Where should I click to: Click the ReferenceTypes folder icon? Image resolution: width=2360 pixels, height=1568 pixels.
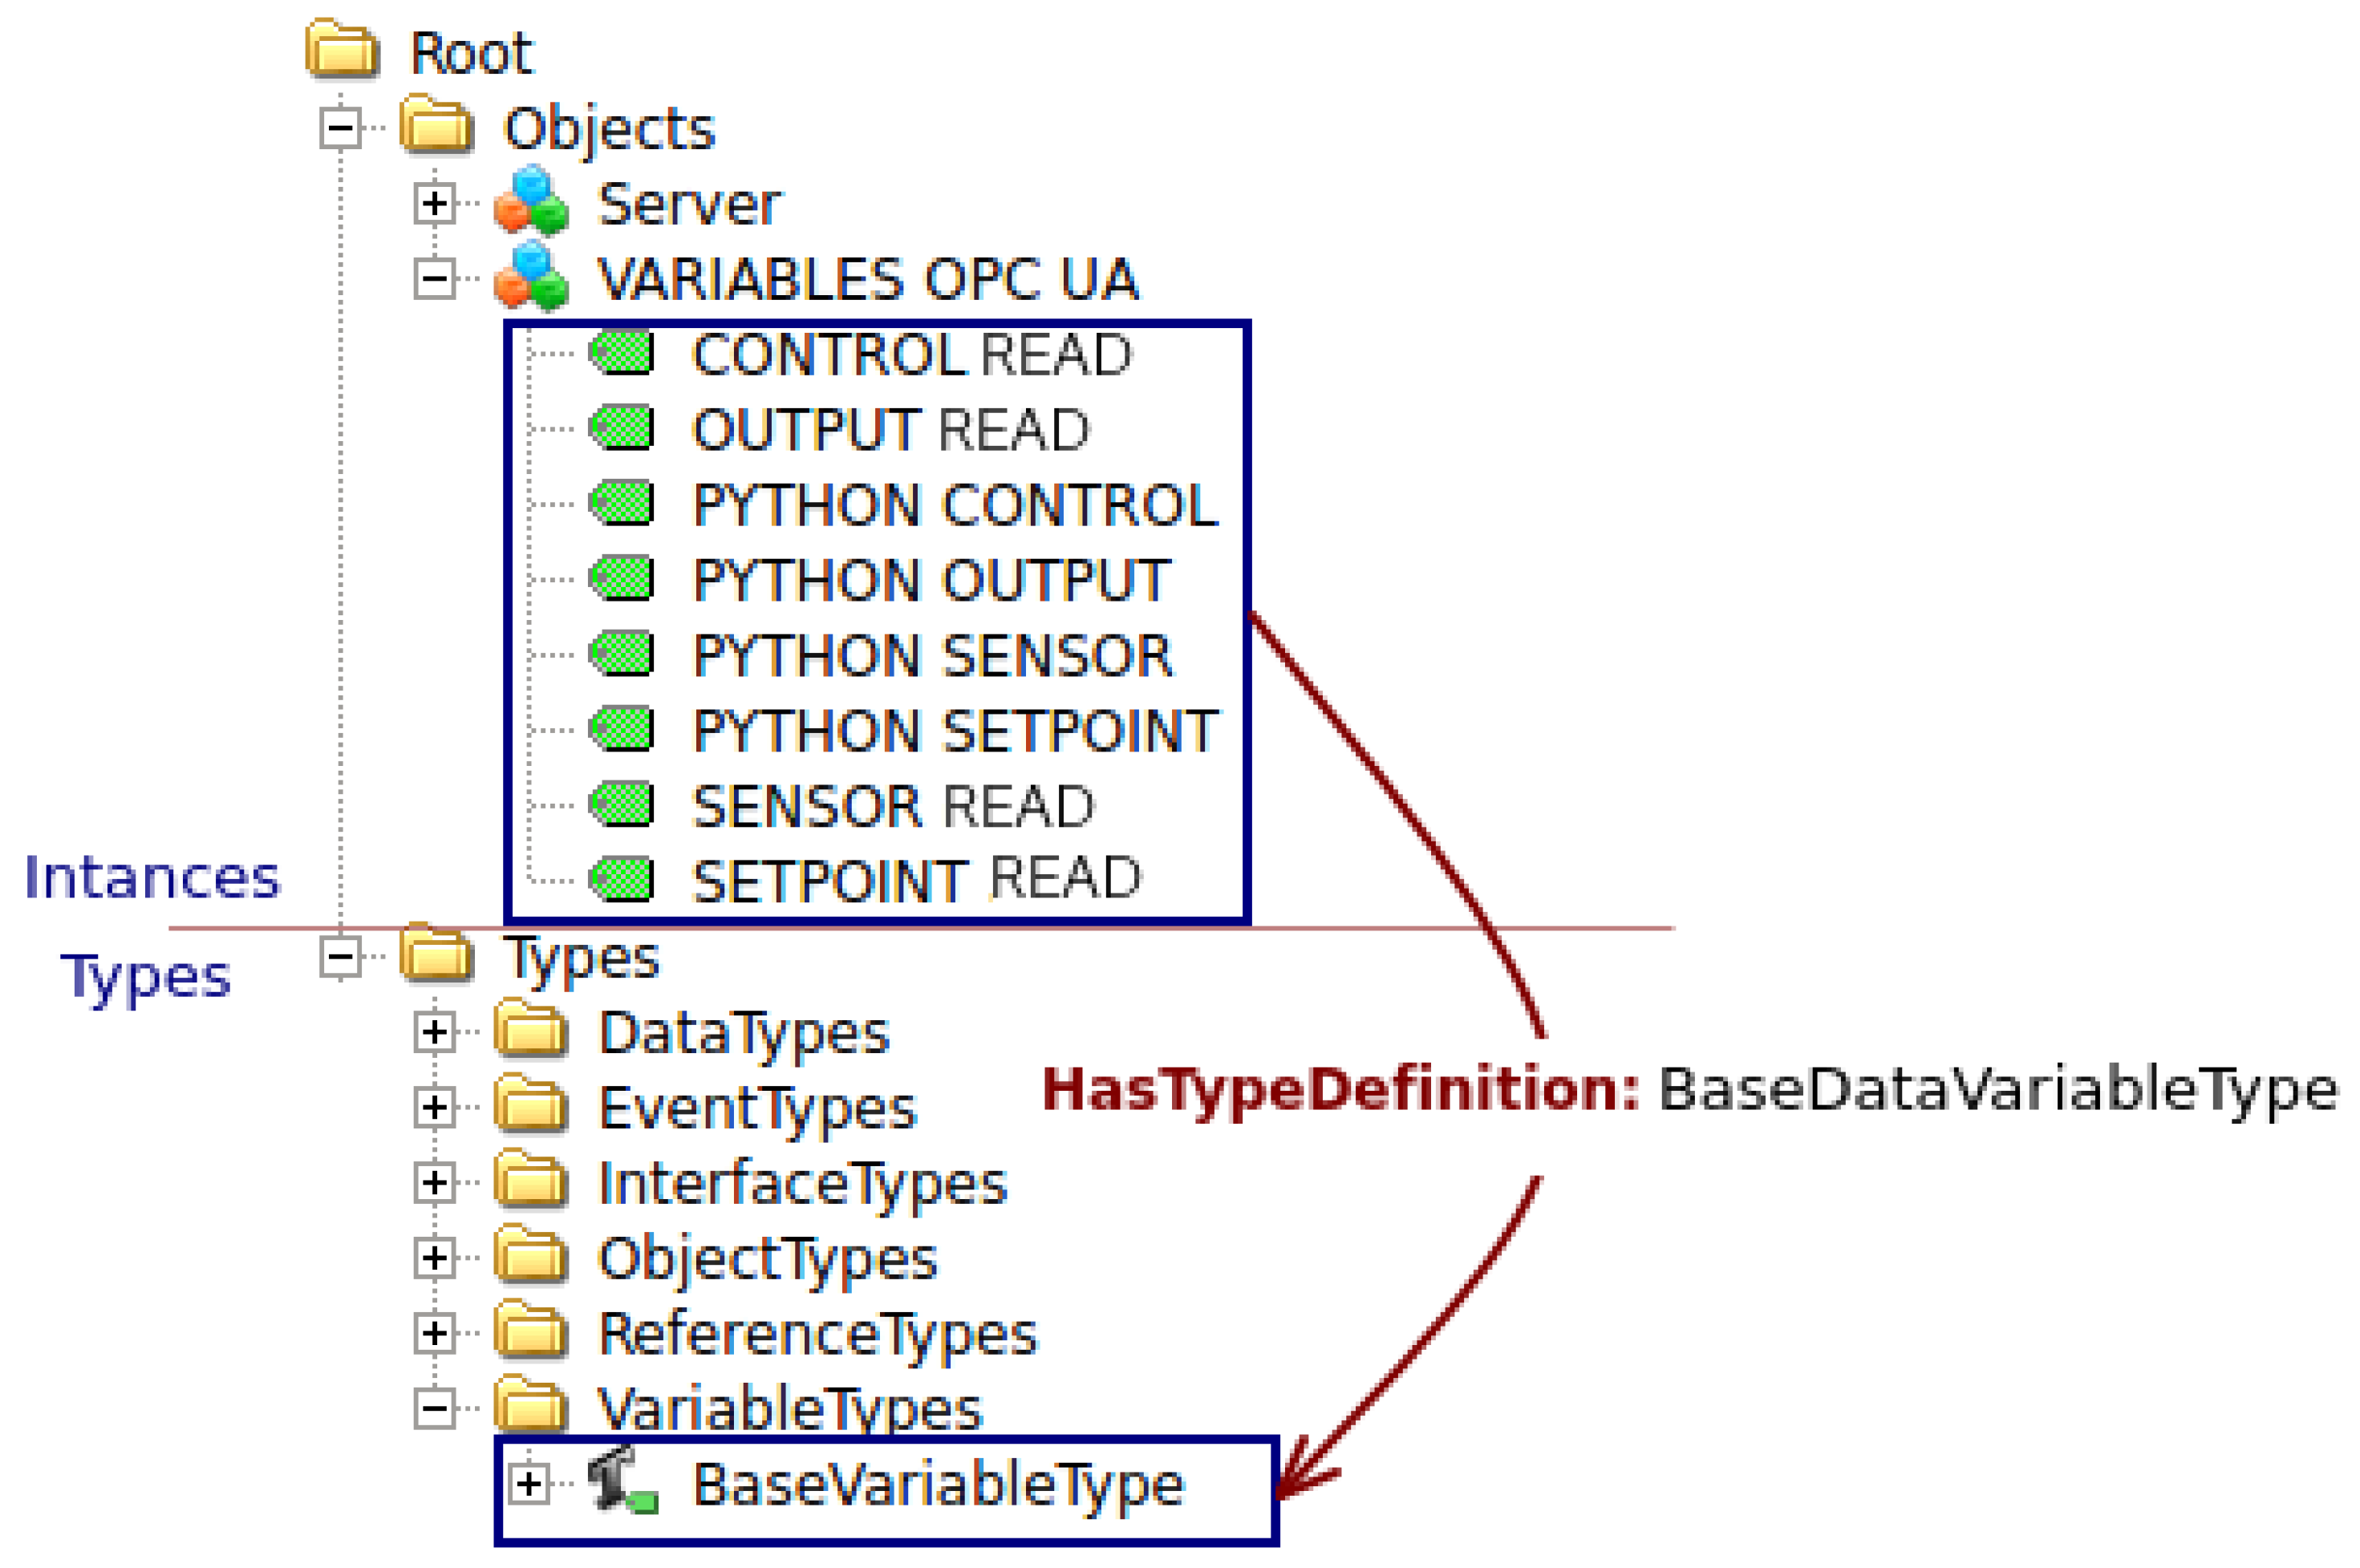tap(531, 1332)
